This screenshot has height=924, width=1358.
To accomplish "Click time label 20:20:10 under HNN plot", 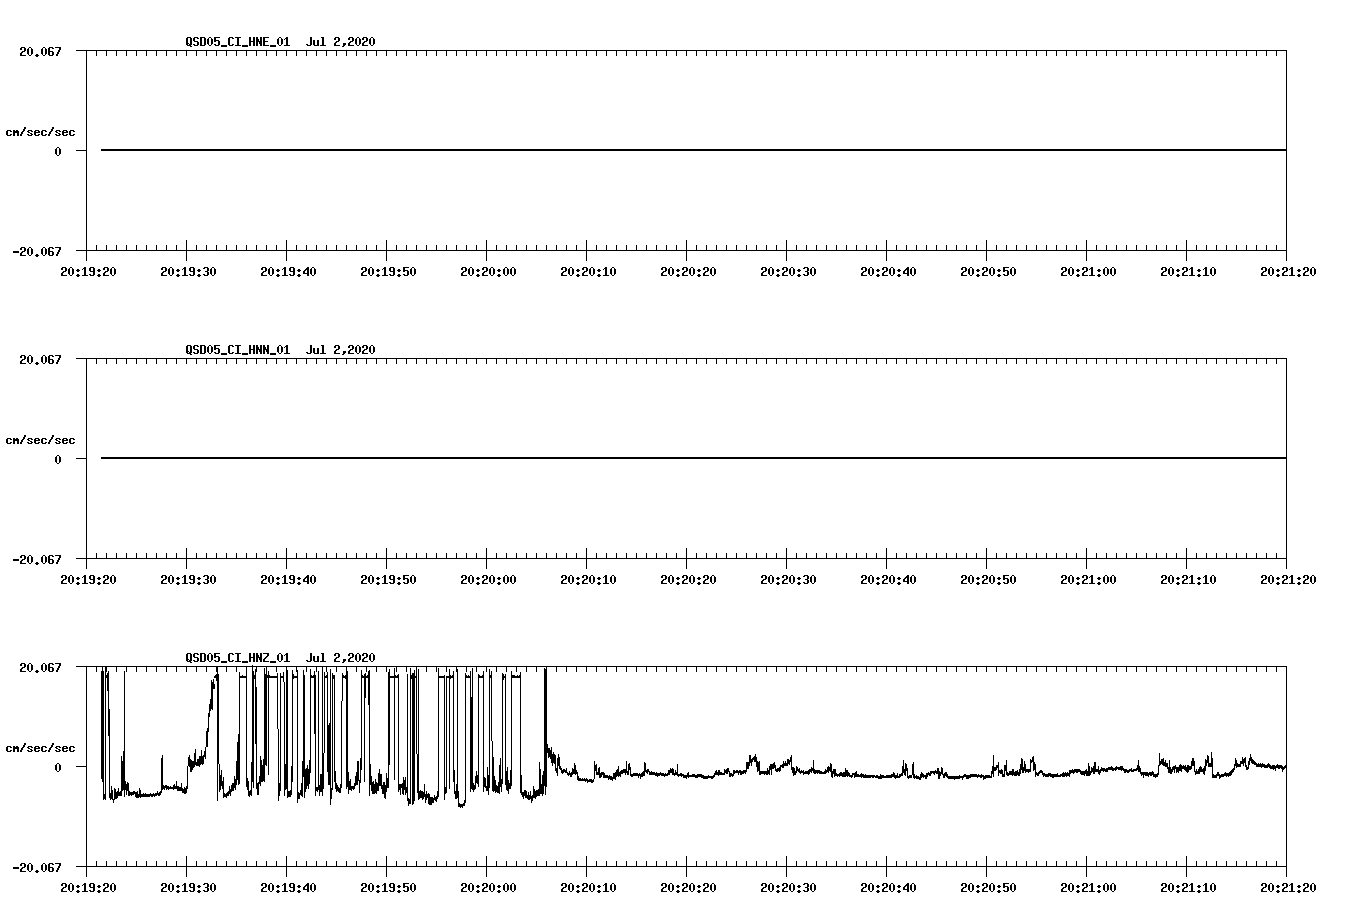I will click(588, 580).
